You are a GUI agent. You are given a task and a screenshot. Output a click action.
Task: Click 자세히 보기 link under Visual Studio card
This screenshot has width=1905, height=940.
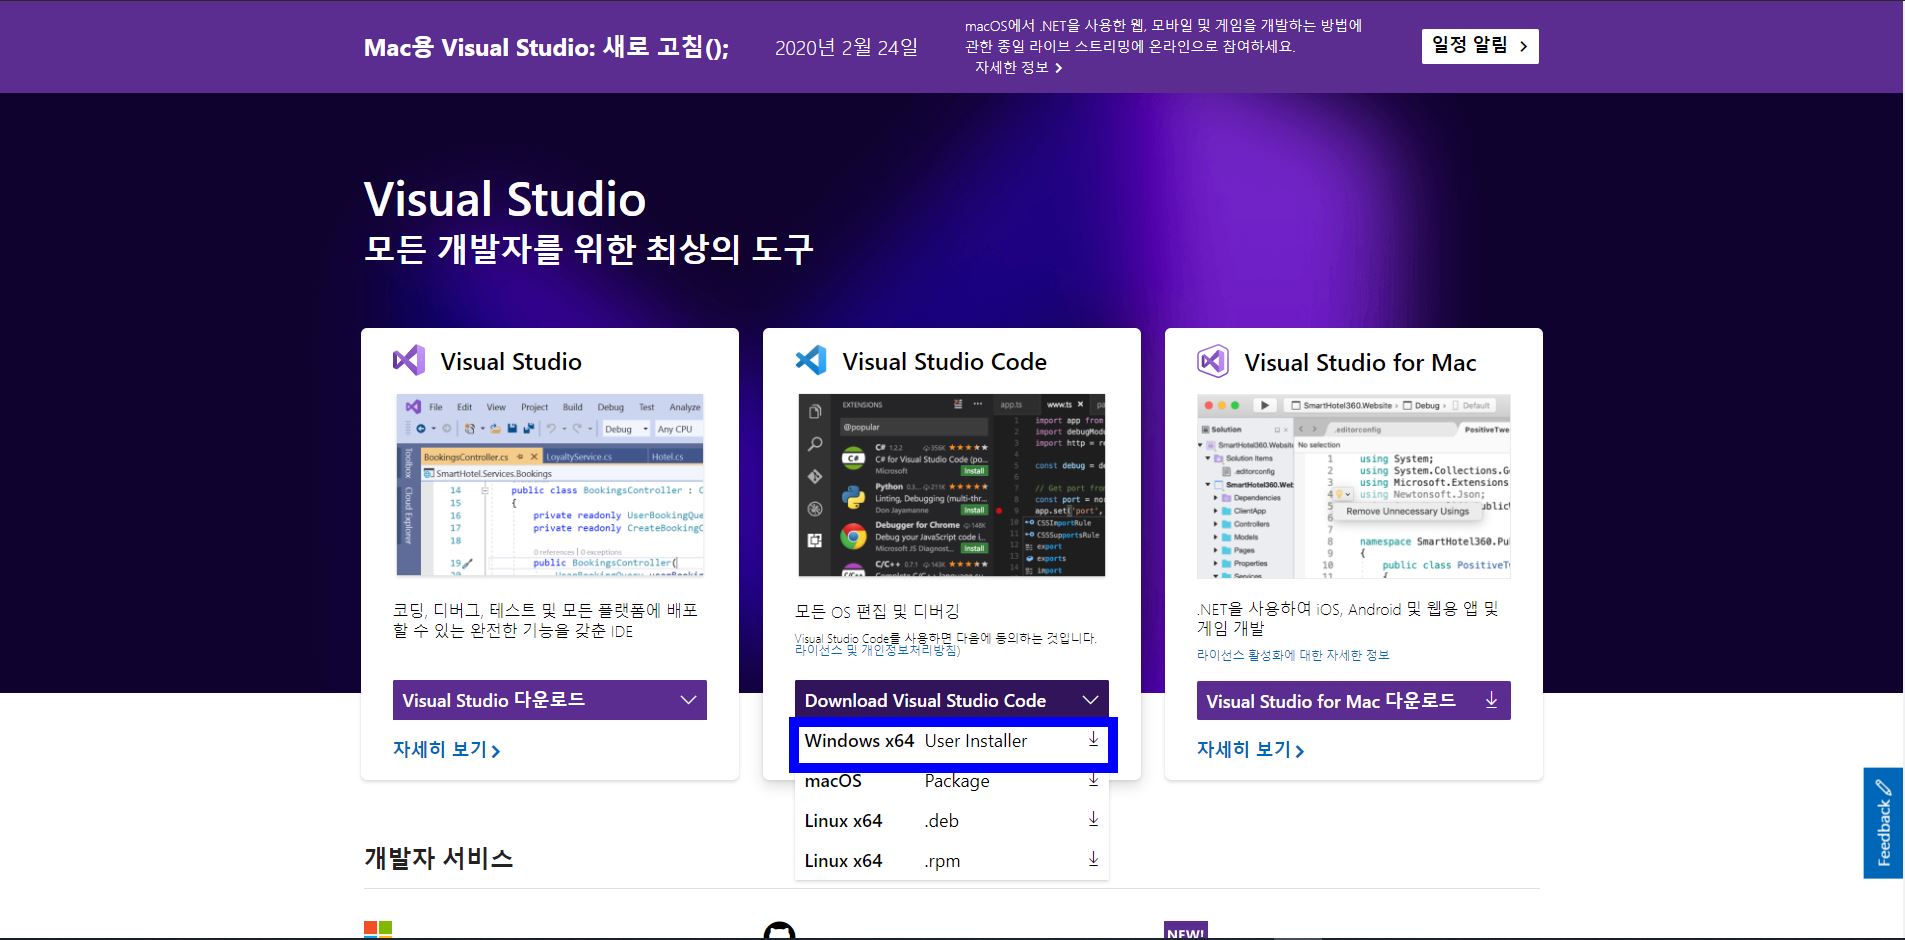pos(446,749)
